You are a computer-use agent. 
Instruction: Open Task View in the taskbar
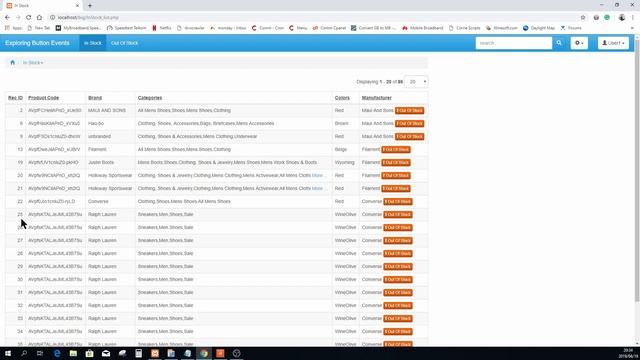(x=40, y=353)
